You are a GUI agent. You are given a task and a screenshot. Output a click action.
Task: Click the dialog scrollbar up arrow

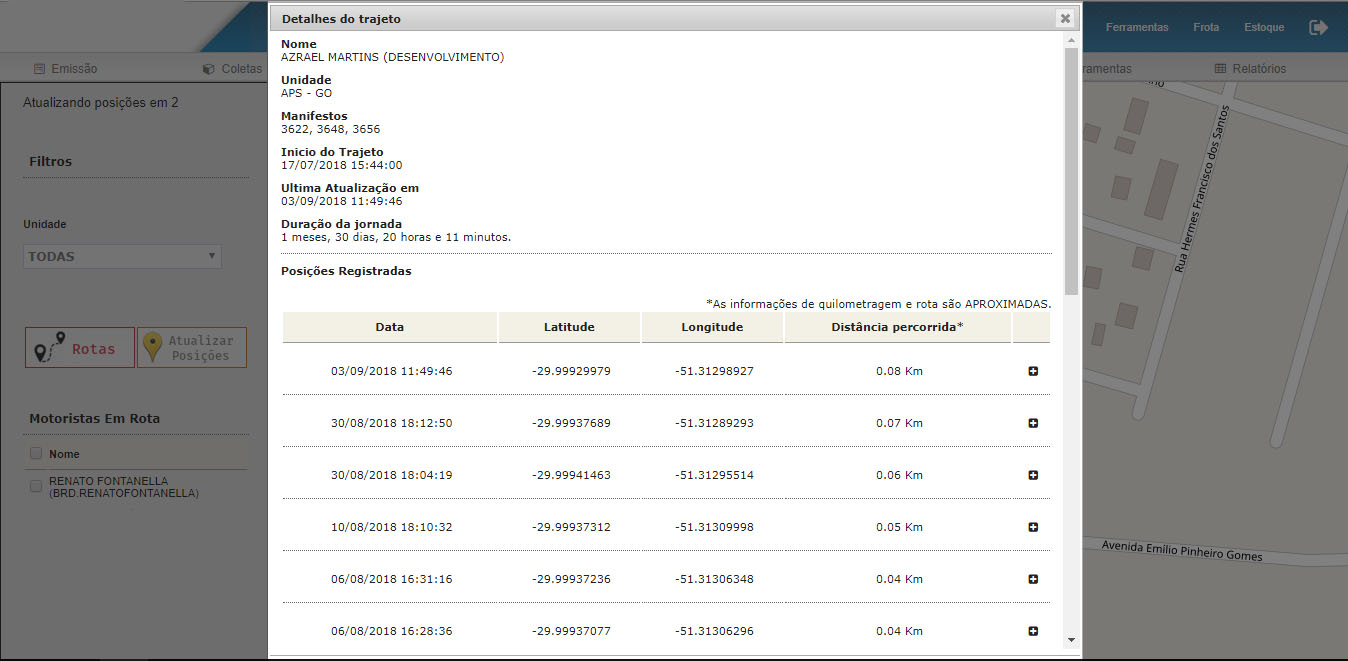[x=1071, y=40]
